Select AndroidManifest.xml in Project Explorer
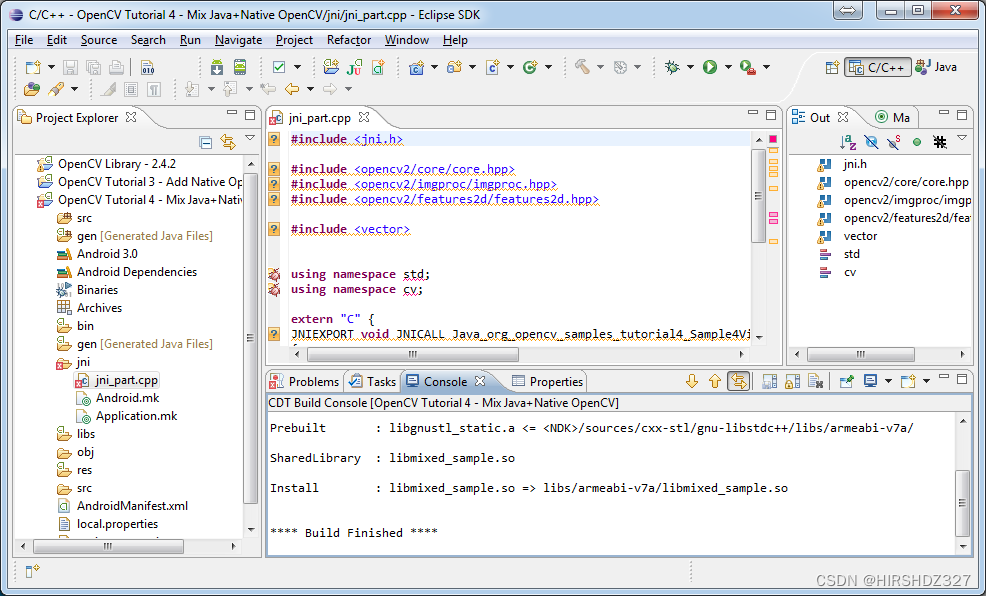The image size is (986, 596). [x=132, y=506]
